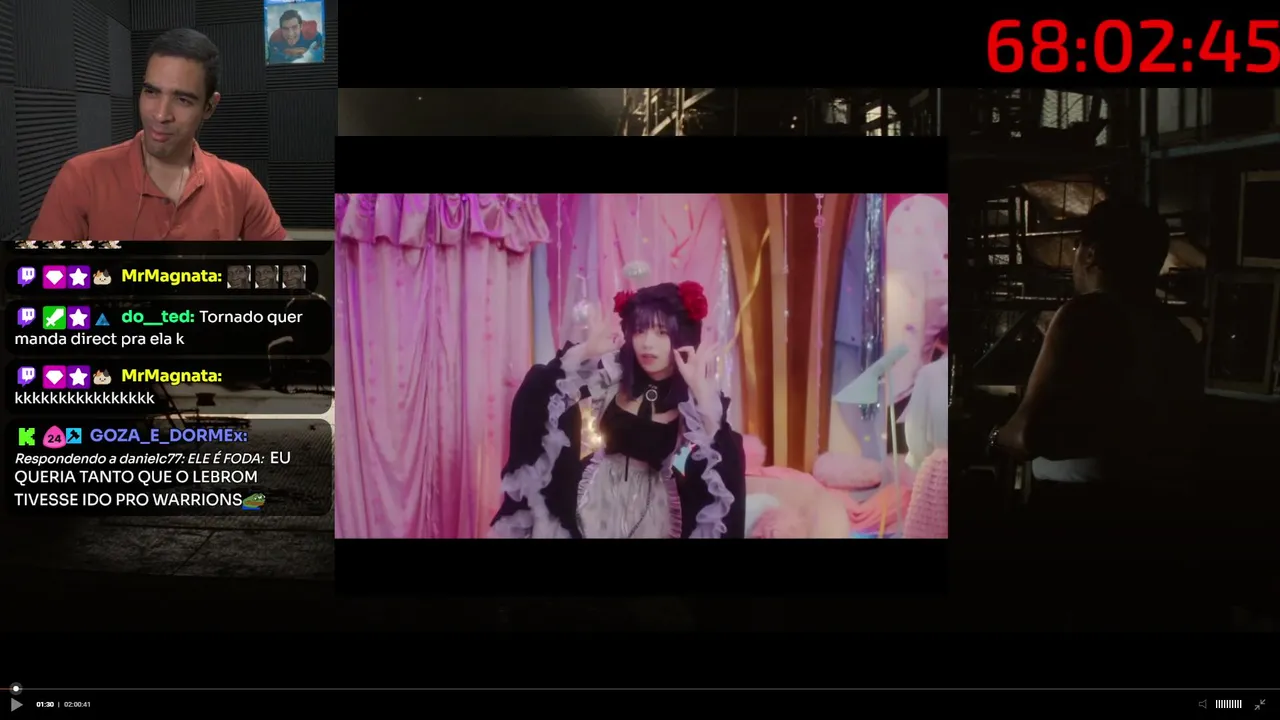This screenshot has width=1280, height=720.
Task: Exit fullscreen using the shrink-arrows icon
Action: [x=1260, y=704]
